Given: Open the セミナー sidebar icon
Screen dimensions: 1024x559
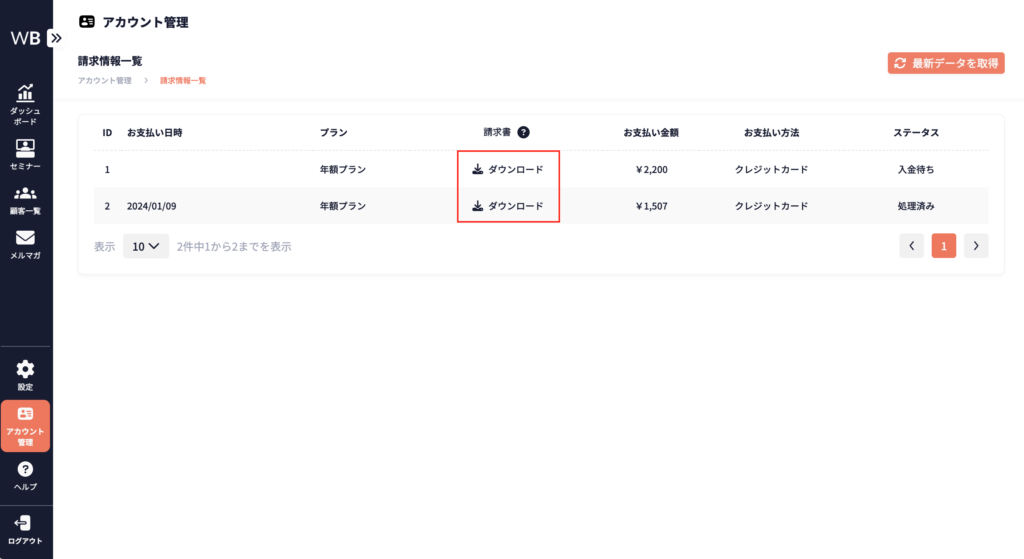Looking at the screenshot, I should 25,153.
